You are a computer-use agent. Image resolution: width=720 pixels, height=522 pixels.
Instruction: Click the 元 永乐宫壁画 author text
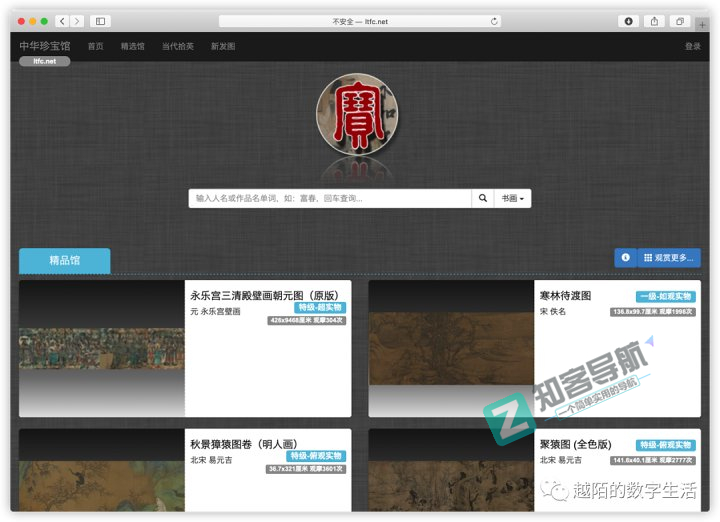pyautogui.click(x=215, y=311)
